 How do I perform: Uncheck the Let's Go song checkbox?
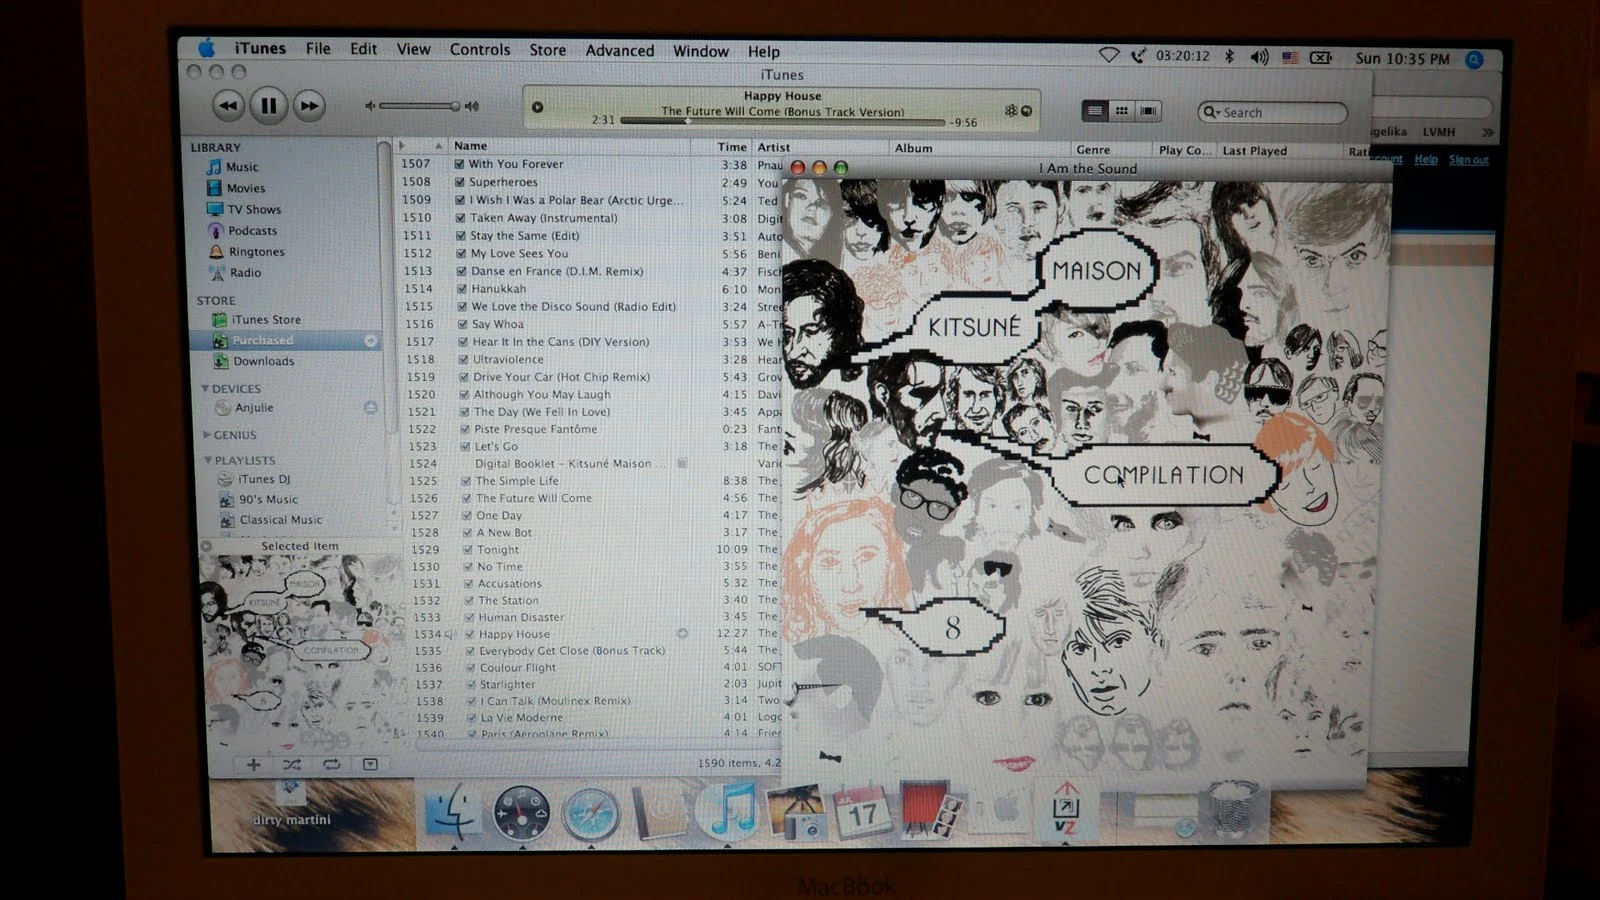click(465, 446)
